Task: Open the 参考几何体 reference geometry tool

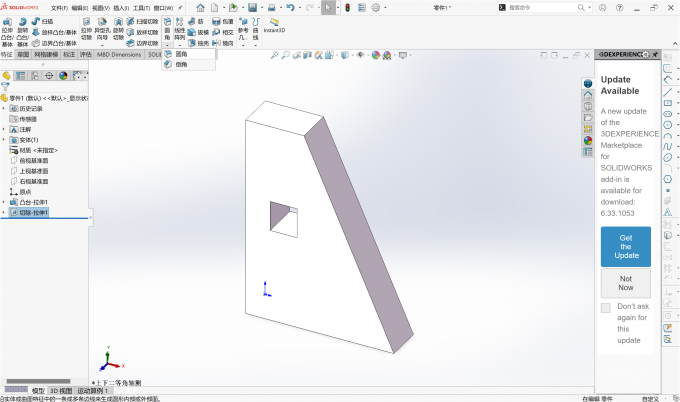Action: [x=243, y=29]
